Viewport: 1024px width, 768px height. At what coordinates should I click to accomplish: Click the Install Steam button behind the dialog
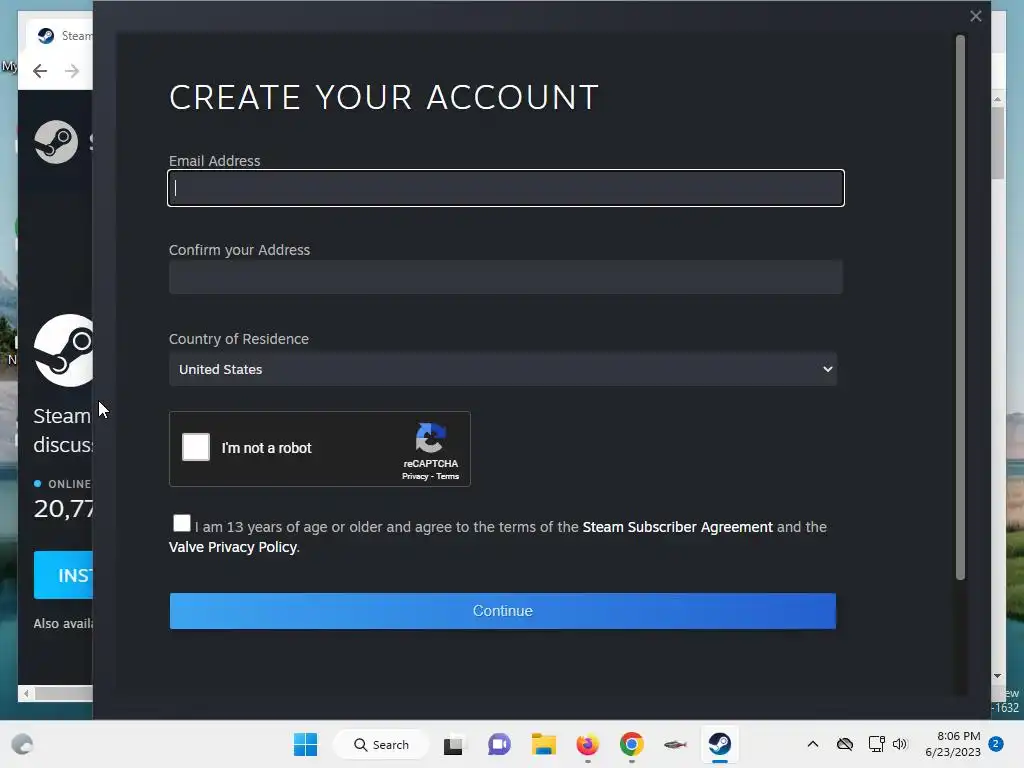[63, 575]
